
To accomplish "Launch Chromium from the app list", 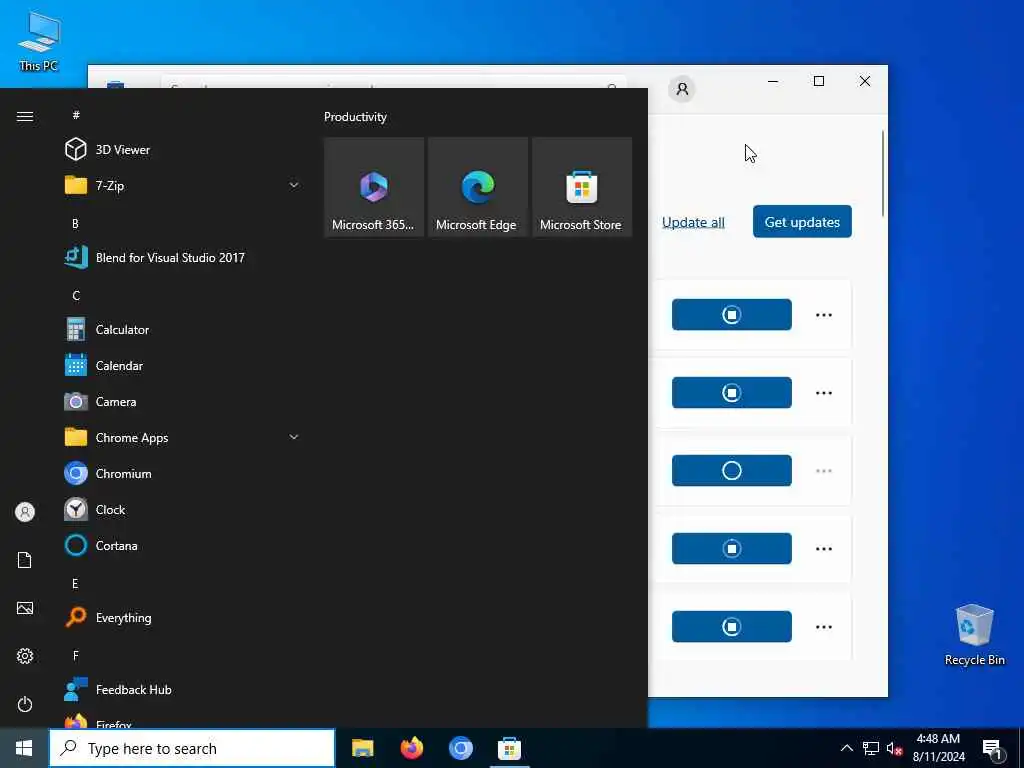I will click(x=182, y=473).
